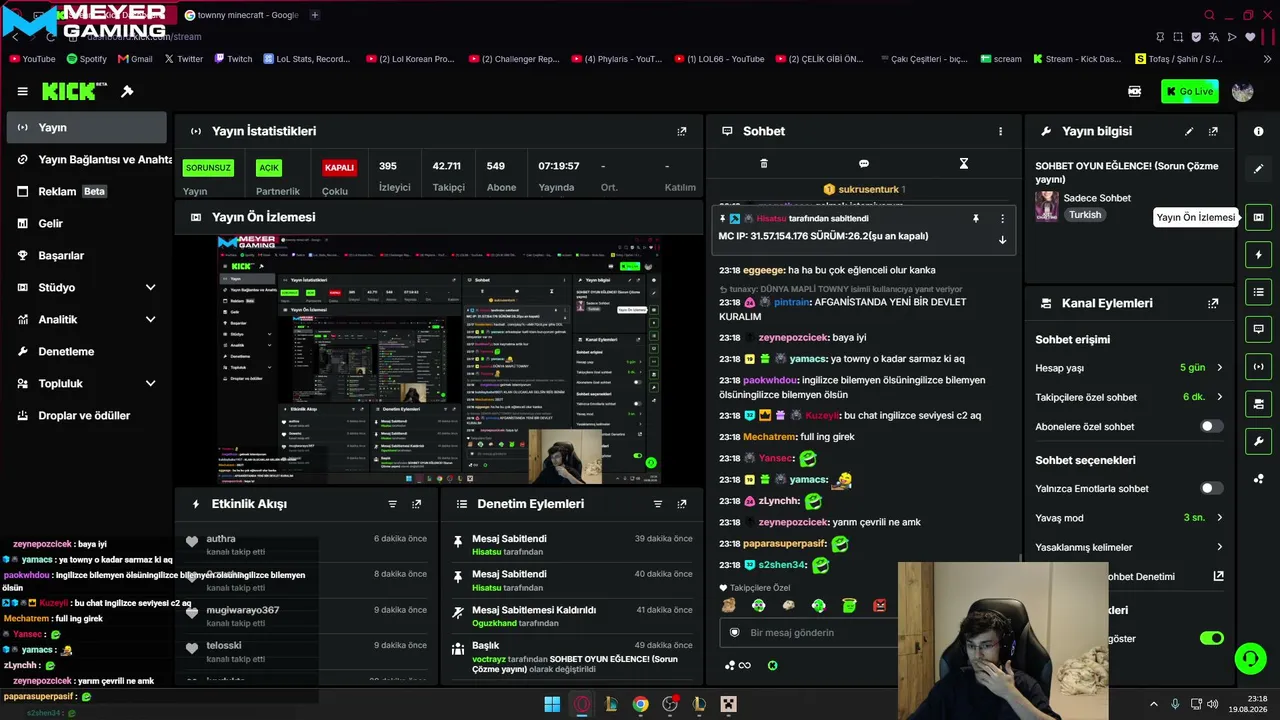Open the Spotify bookmark
The height and width of the screenshot is (720, 1280).
[86, 59]
